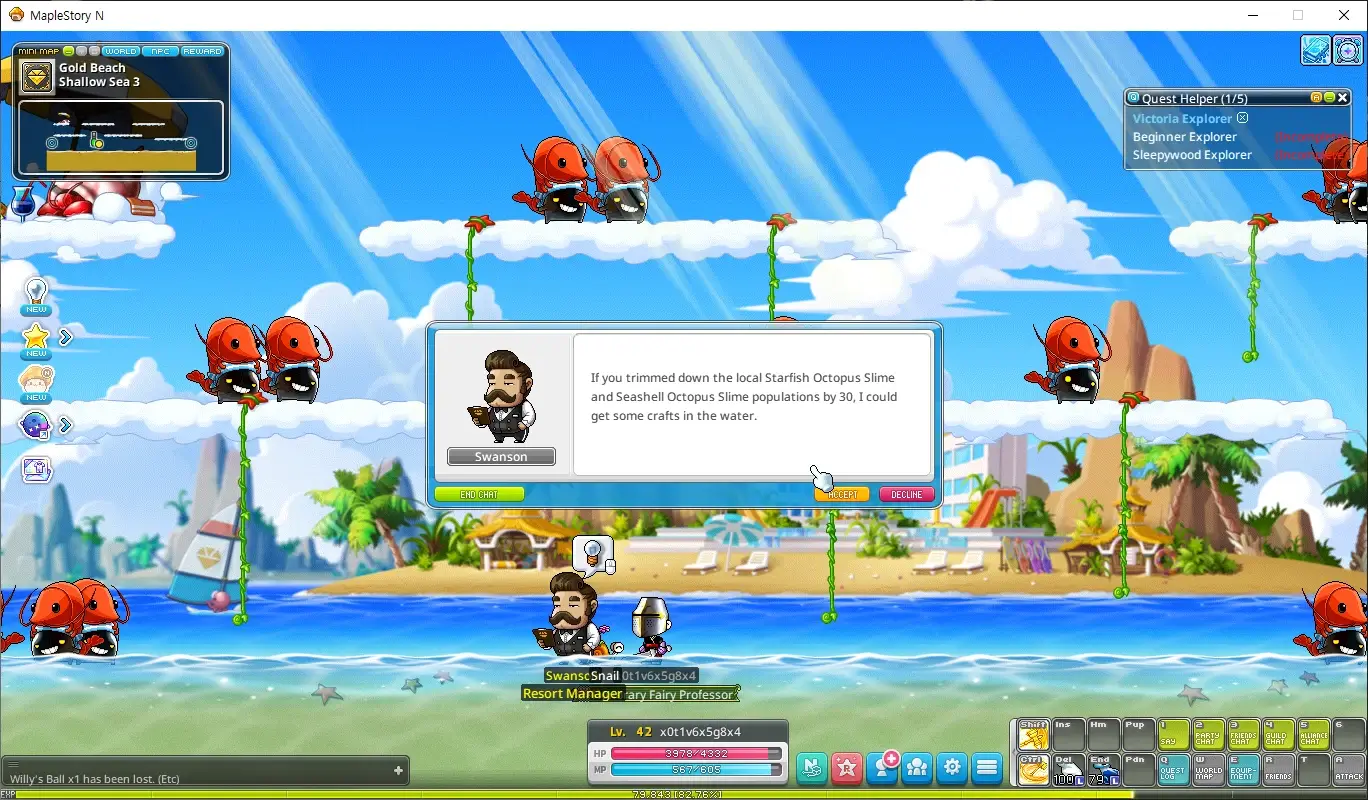1368x800 pixels.
Task: Click the Friends Chat quick slot
Action: coord(1244,735)
